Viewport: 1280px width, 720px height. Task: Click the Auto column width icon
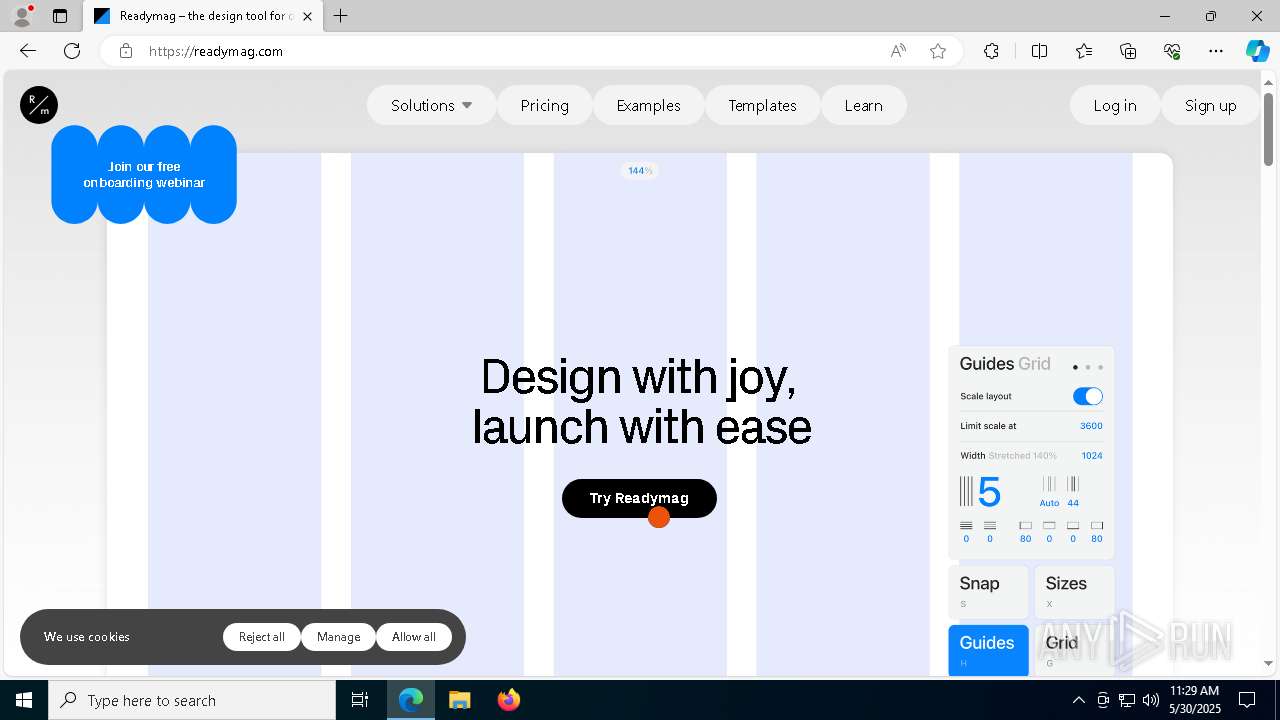(1049, 484)
